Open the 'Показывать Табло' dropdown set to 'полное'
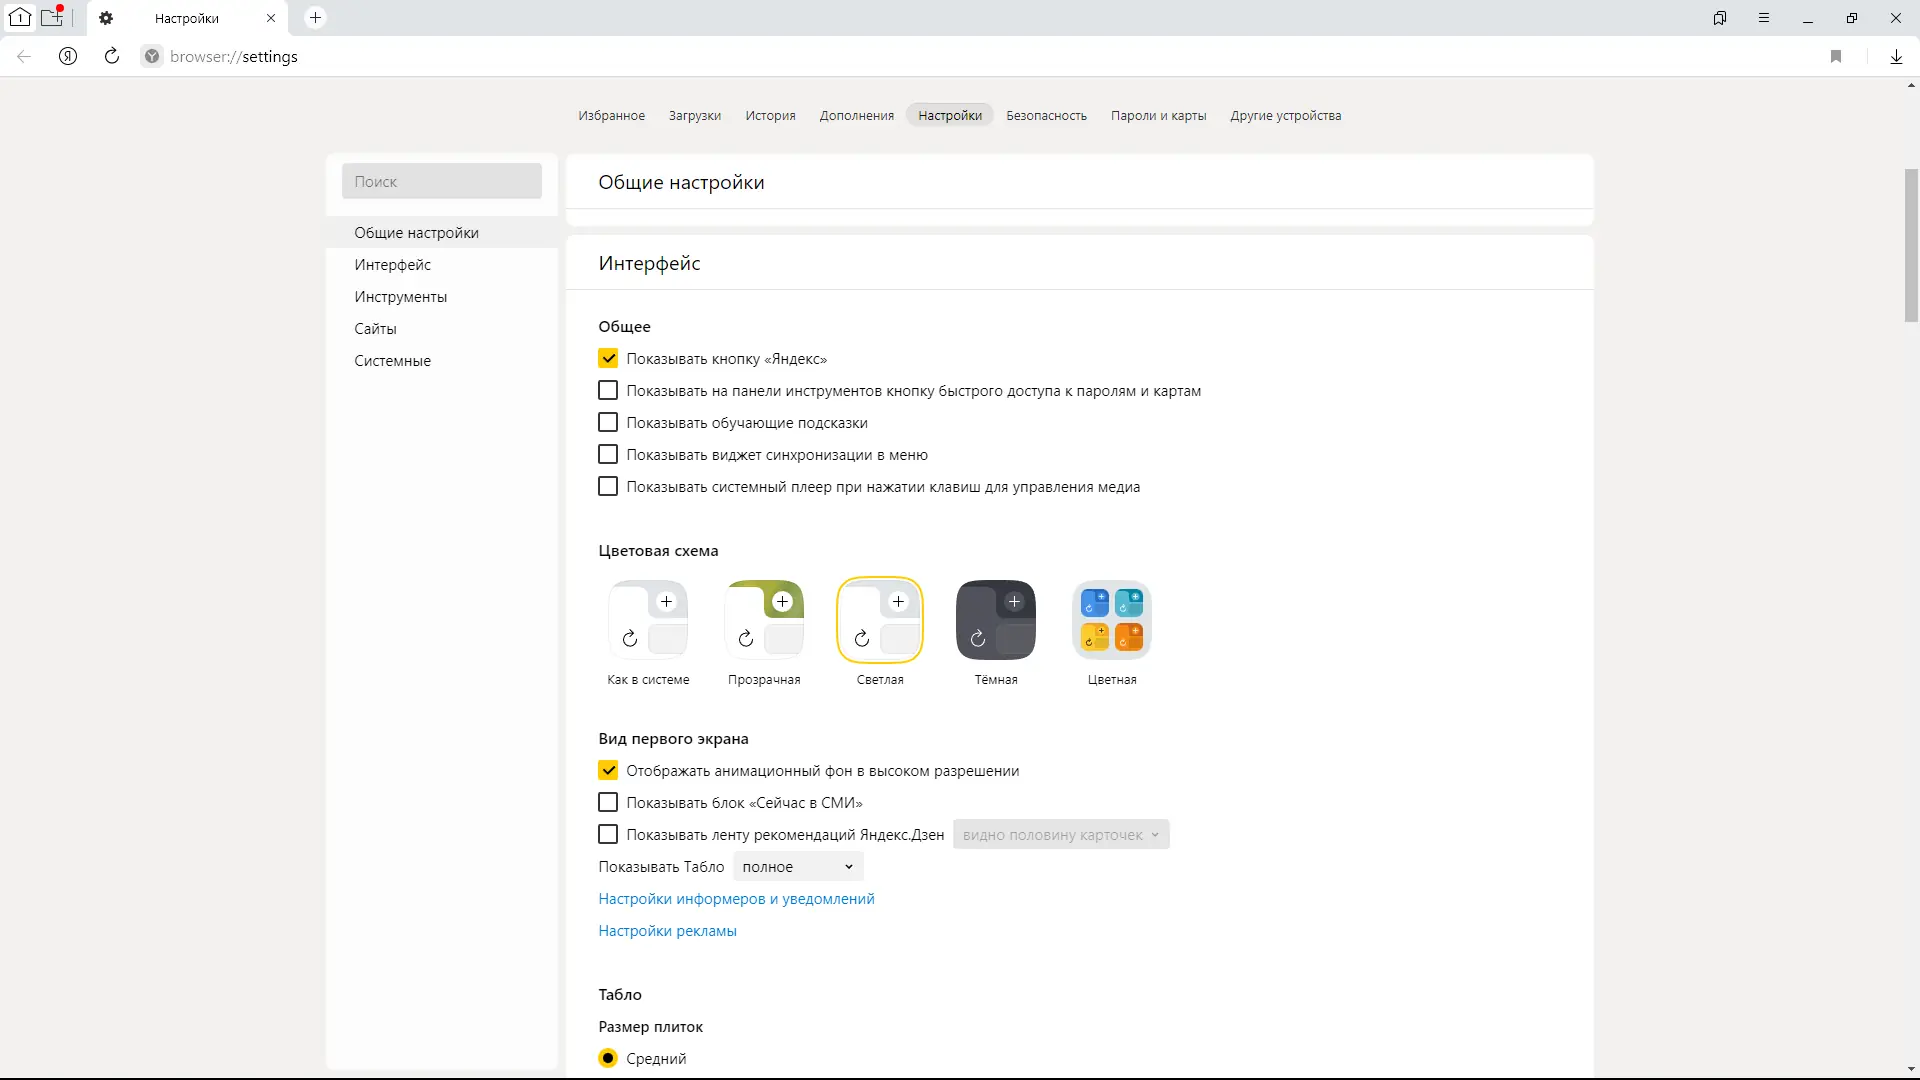This screenshot has width=1920, height=1080. coord(798,866)
